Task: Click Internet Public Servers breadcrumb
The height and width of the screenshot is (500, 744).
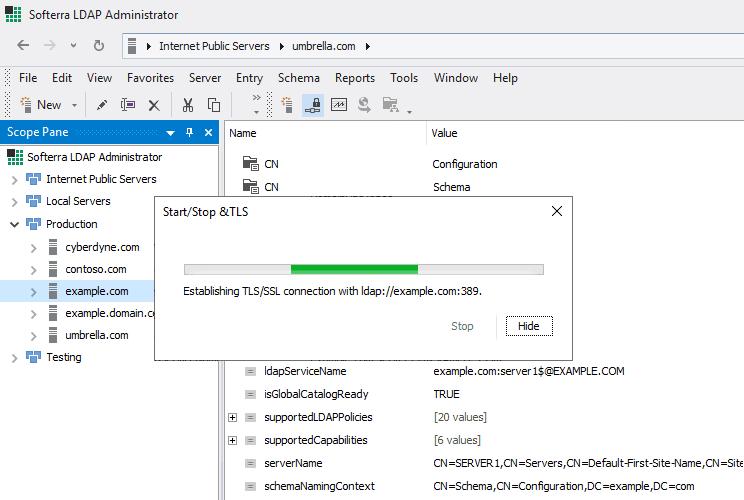Action: (214, 46)
